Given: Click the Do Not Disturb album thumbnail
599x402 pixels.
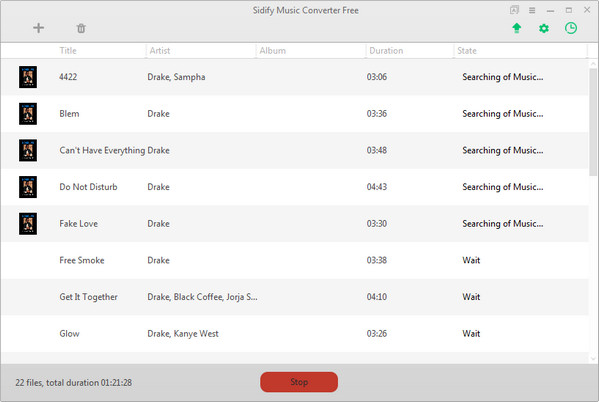Looking at the screenshot, I should 28,187.
